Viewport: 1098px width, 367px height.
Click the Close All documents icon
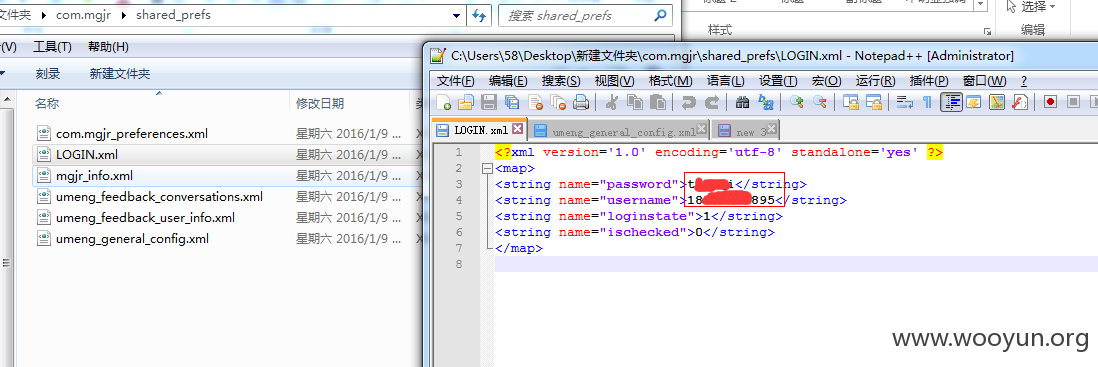point(557,103)
